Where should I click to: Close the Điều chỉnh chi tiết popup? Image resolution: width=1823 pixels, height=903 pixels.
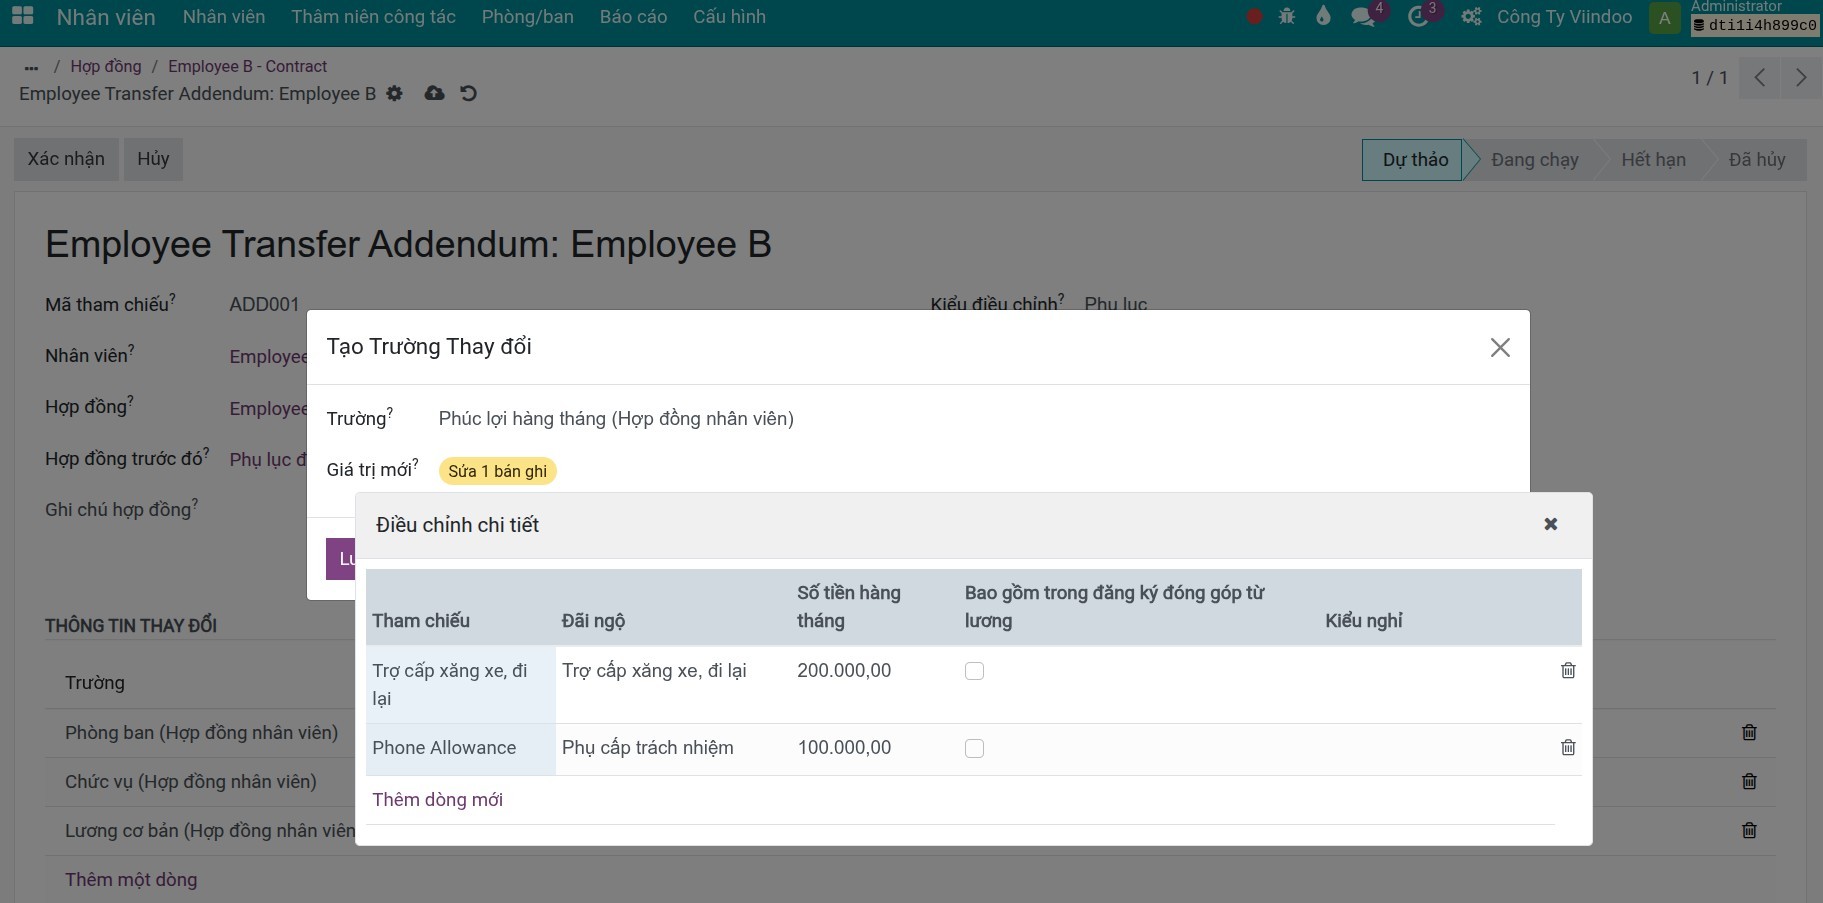tap(1550, 524)
